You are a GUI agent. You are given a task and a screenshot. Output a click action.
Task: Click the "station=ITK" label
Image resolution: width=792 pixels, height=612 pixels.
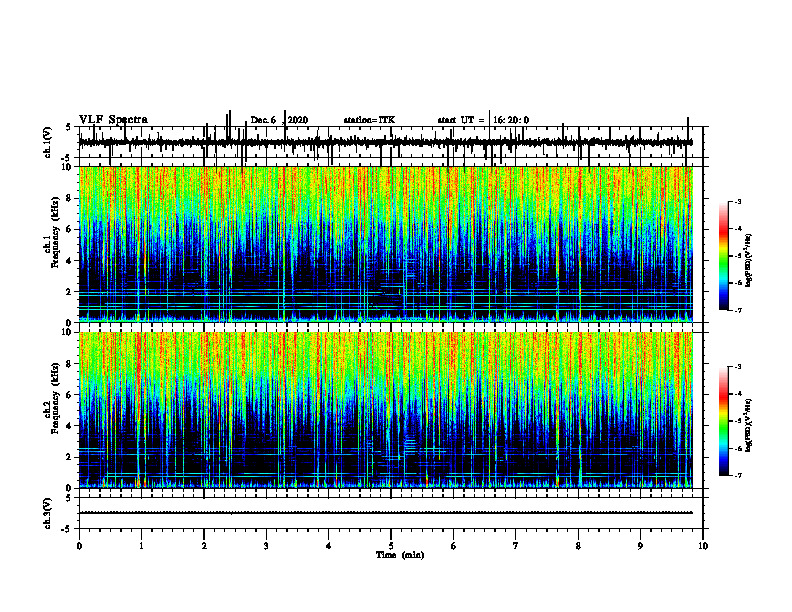click(x=369, y=120)
